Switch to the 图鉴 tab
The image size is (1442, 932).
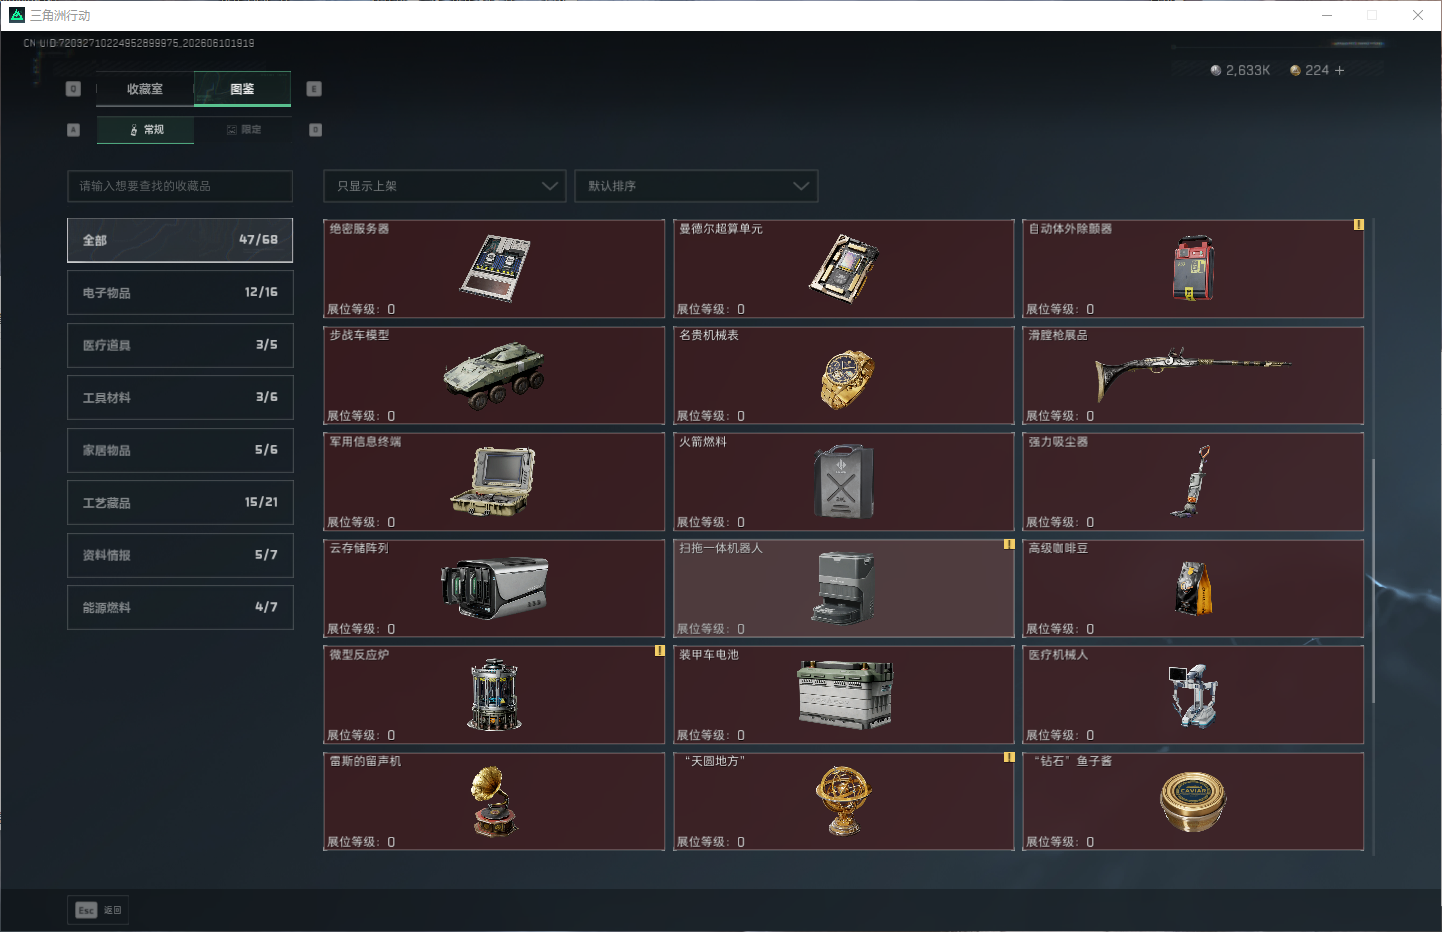pos(242,89)
